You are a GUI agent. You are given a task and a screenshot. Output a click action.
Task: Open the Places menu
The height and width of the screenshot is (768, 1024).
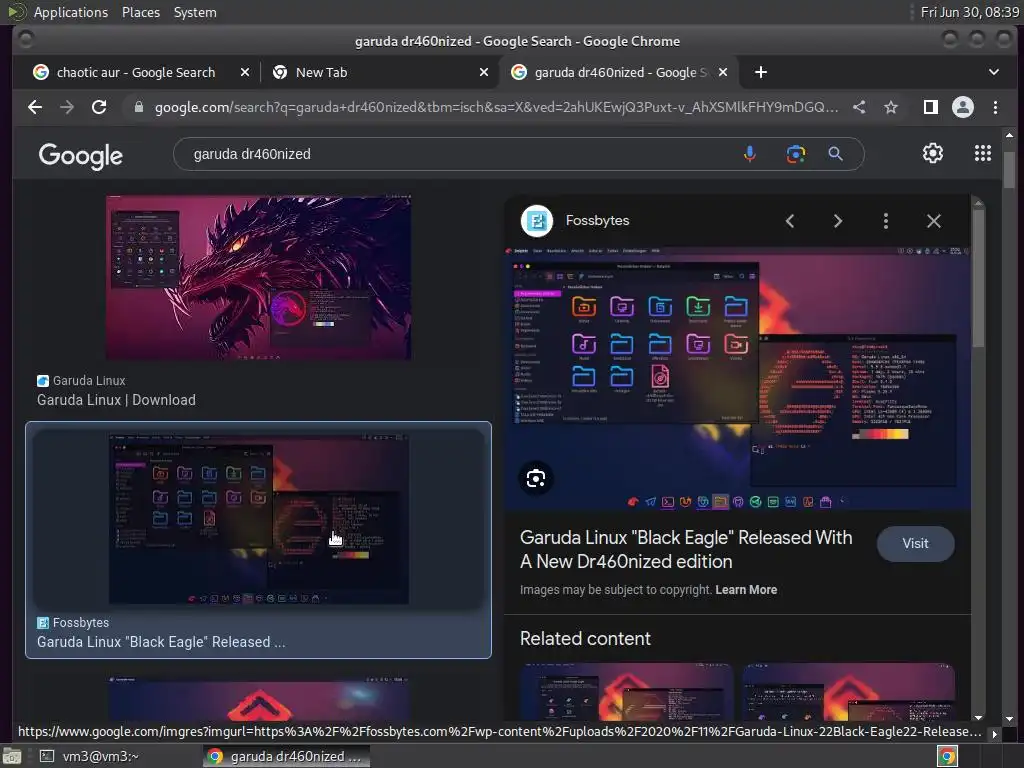point(140,12)
